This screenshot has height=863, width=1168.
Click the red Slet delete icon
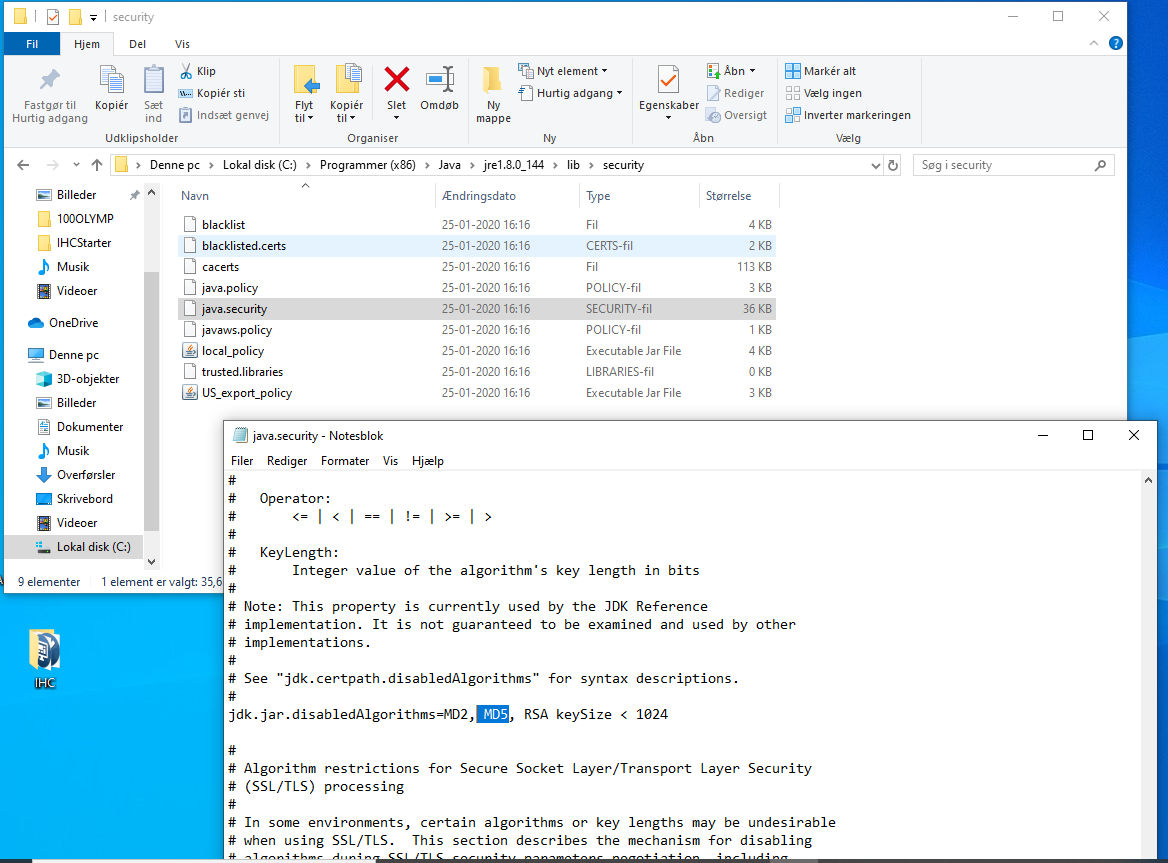396,80
